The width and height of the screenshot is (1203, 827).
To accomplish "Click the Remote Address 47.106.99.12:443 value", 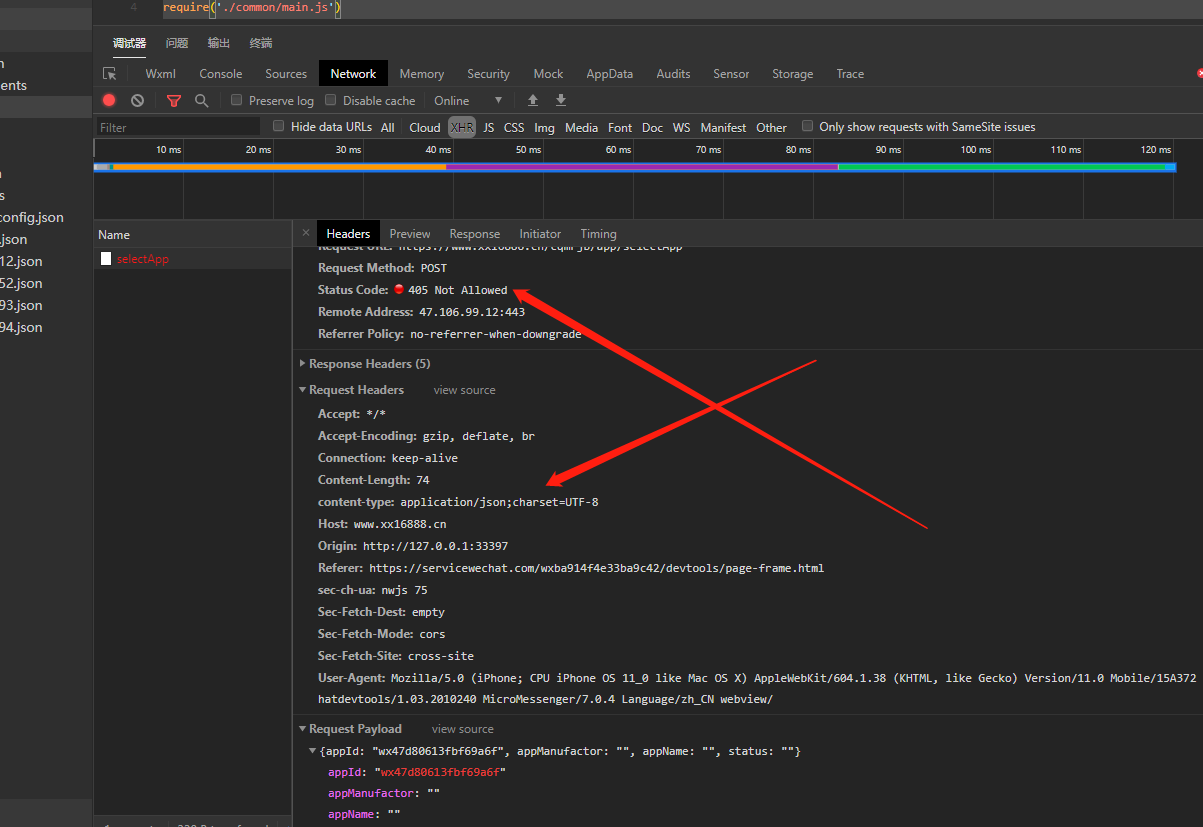I will click(472, 312).
